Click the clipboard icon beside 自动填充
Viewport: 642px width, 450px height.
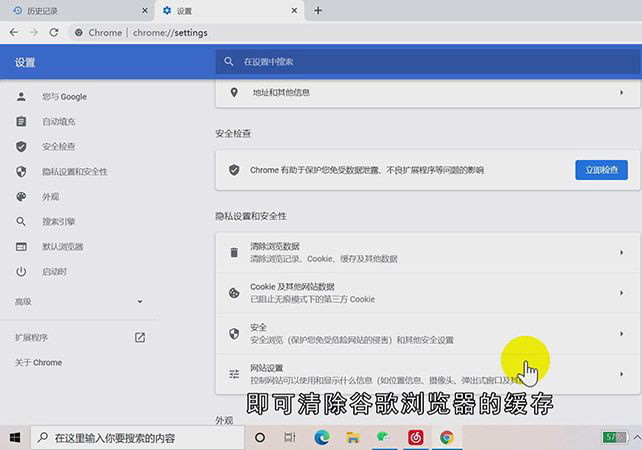point(21,122)
